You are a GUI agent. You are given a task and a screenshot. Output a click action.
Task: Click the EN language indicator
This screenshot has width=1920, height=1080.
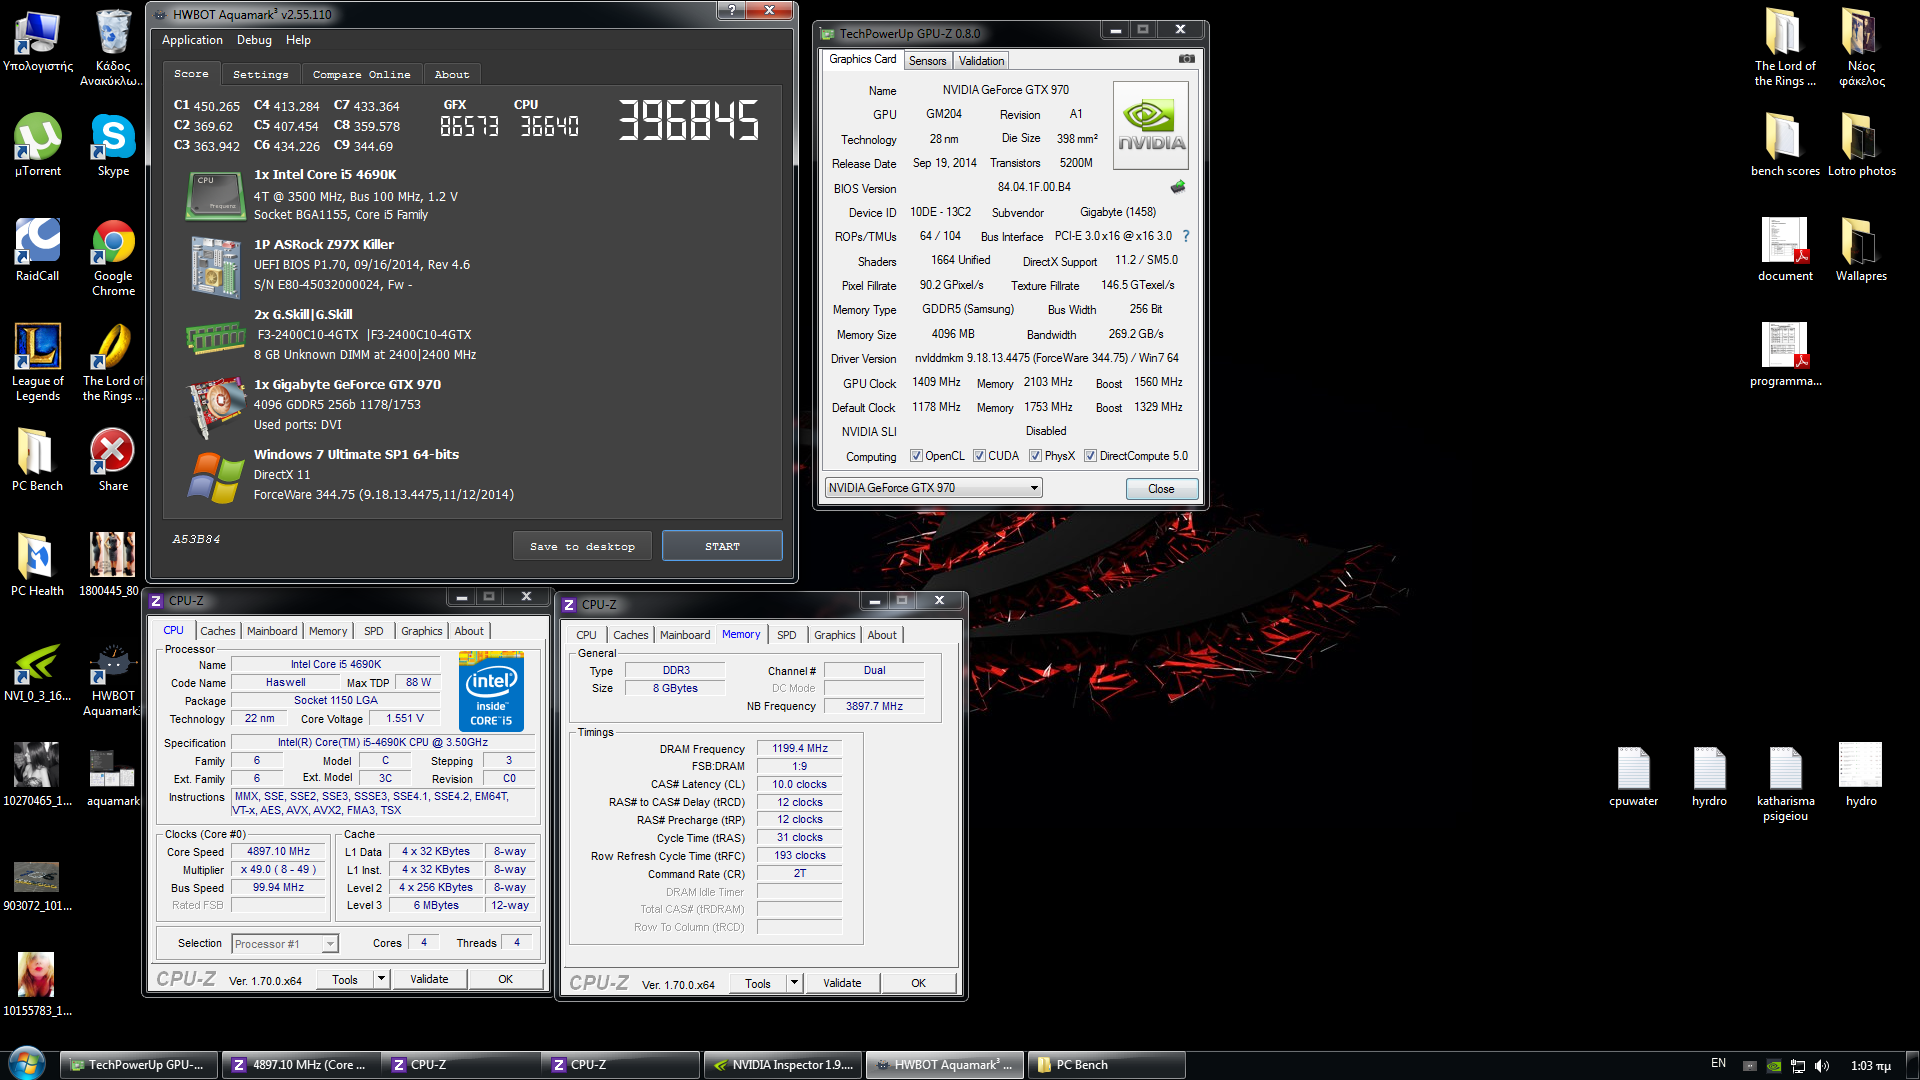[x=1718, y=1064]
